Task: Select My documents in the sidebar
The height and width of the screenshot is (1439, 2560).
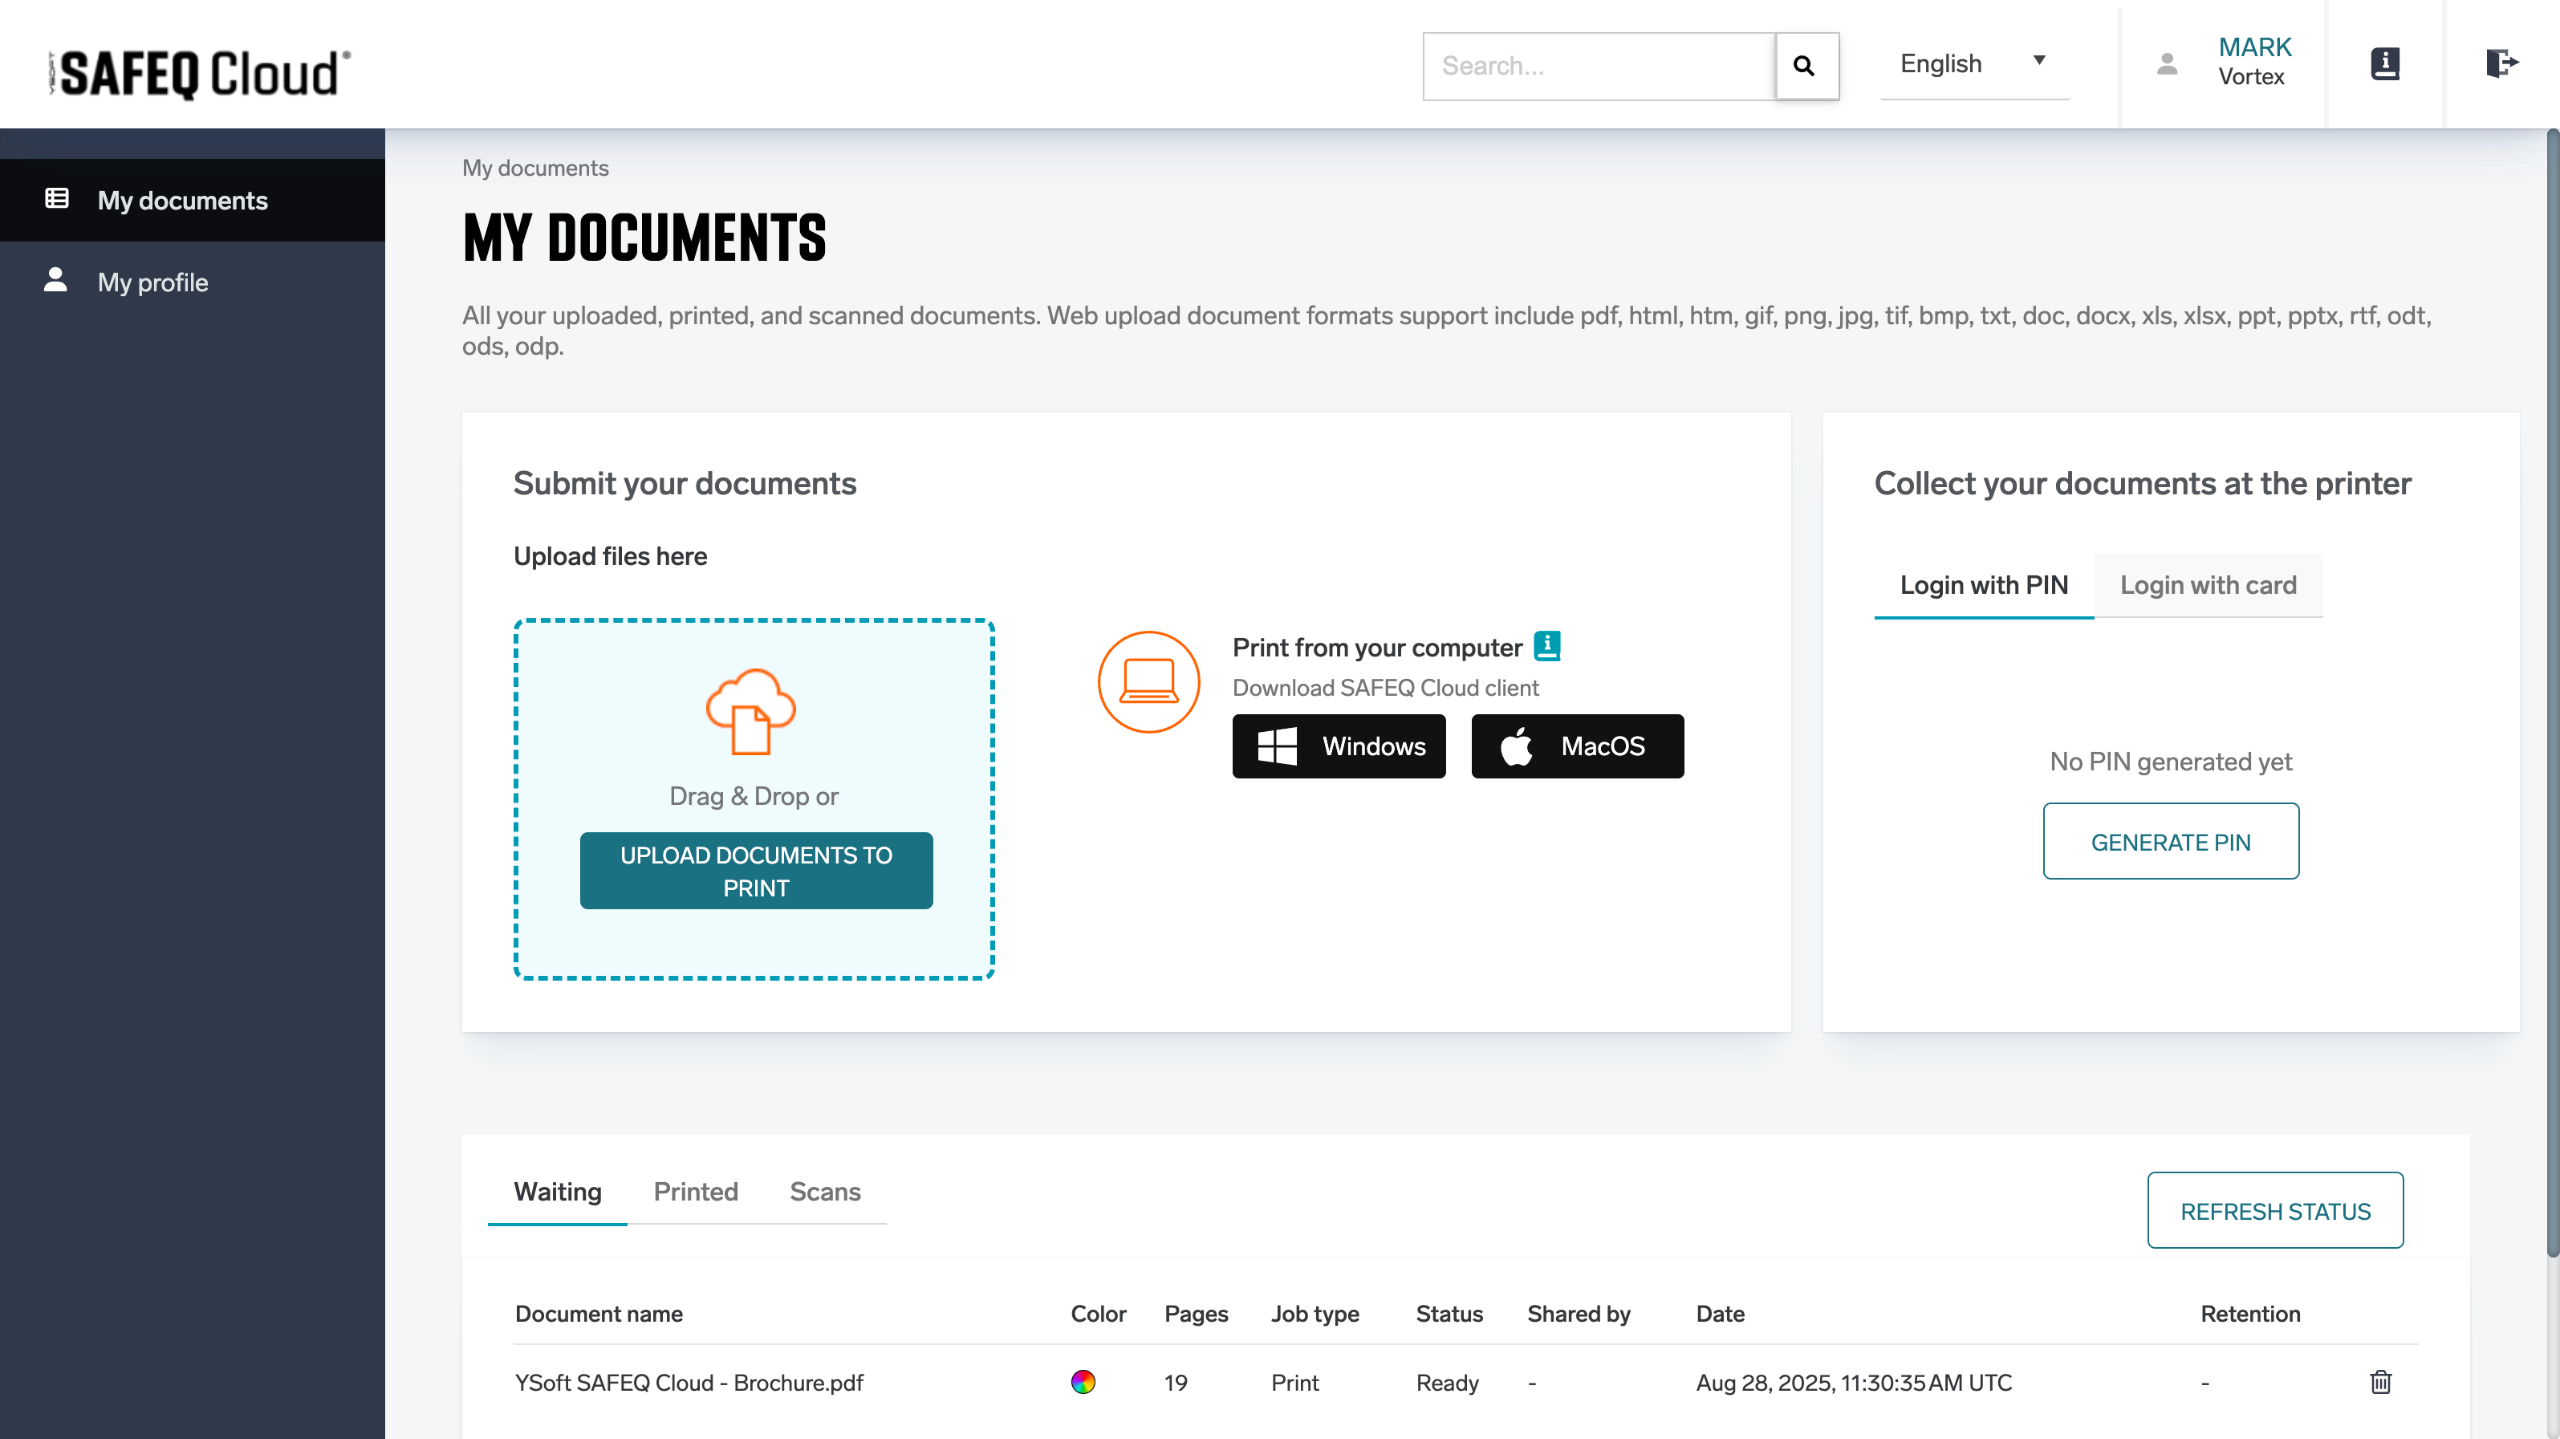Action: pos(182,200)
